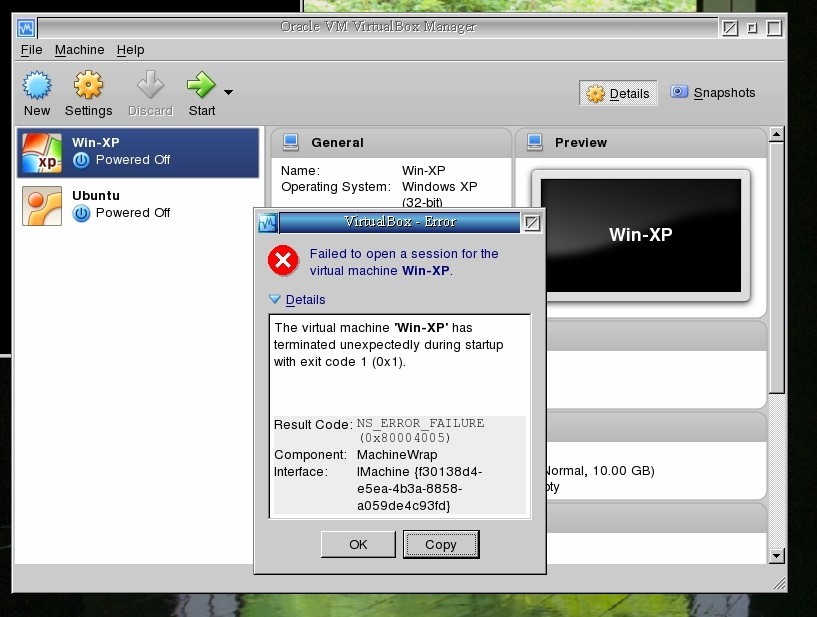Click the Ubuntu OS icon

pyautogui.click(x=42, y=206)
